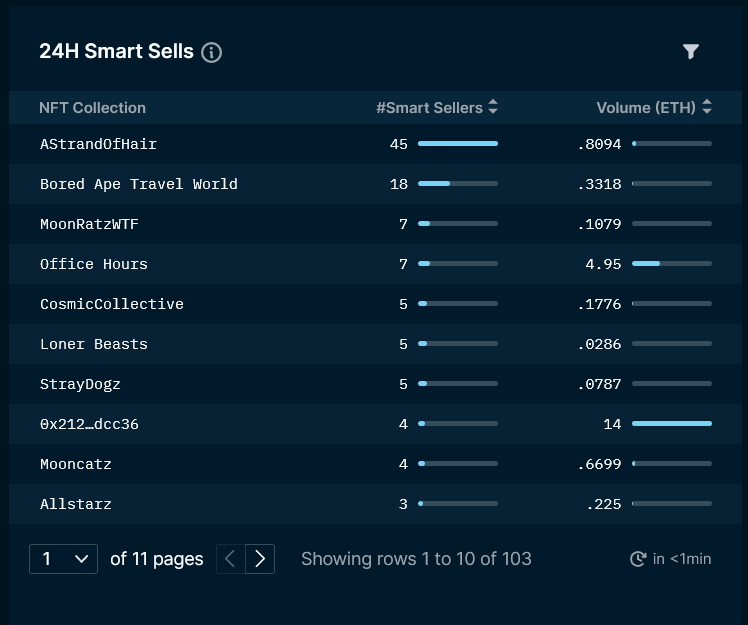Open the Office Hours collection
Screen dimensions: 748x625
[x=94, y=264]
